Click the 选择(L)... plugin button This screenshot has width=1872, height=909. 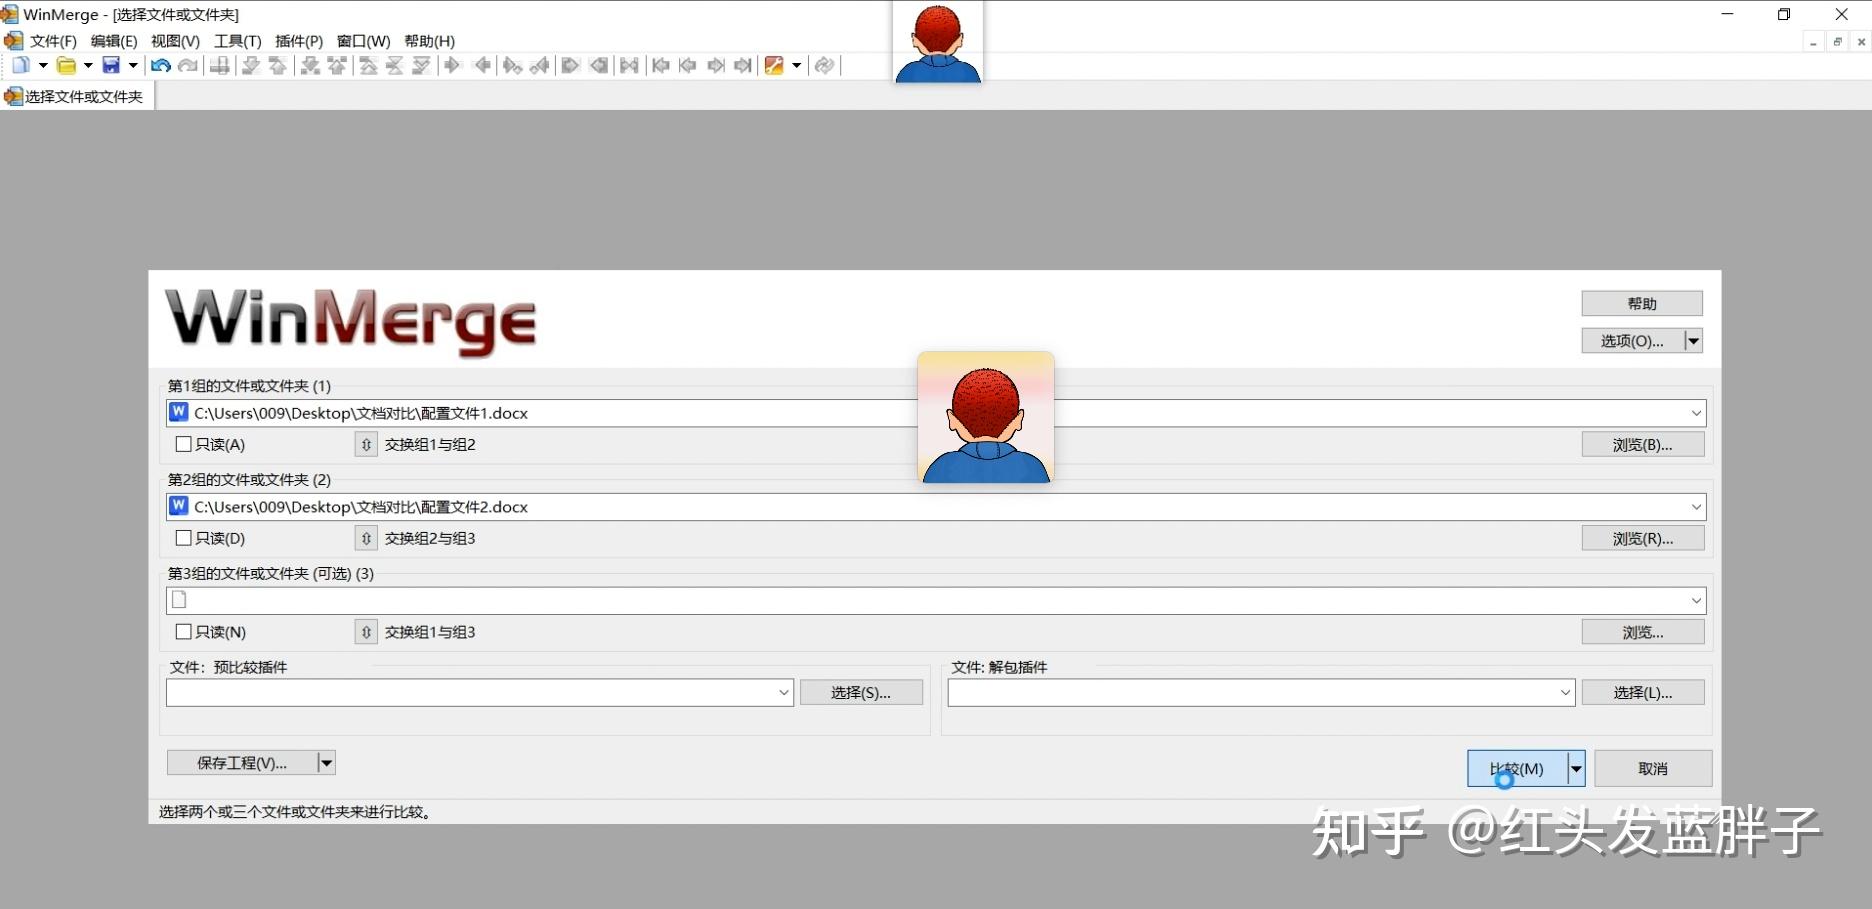1643,692
